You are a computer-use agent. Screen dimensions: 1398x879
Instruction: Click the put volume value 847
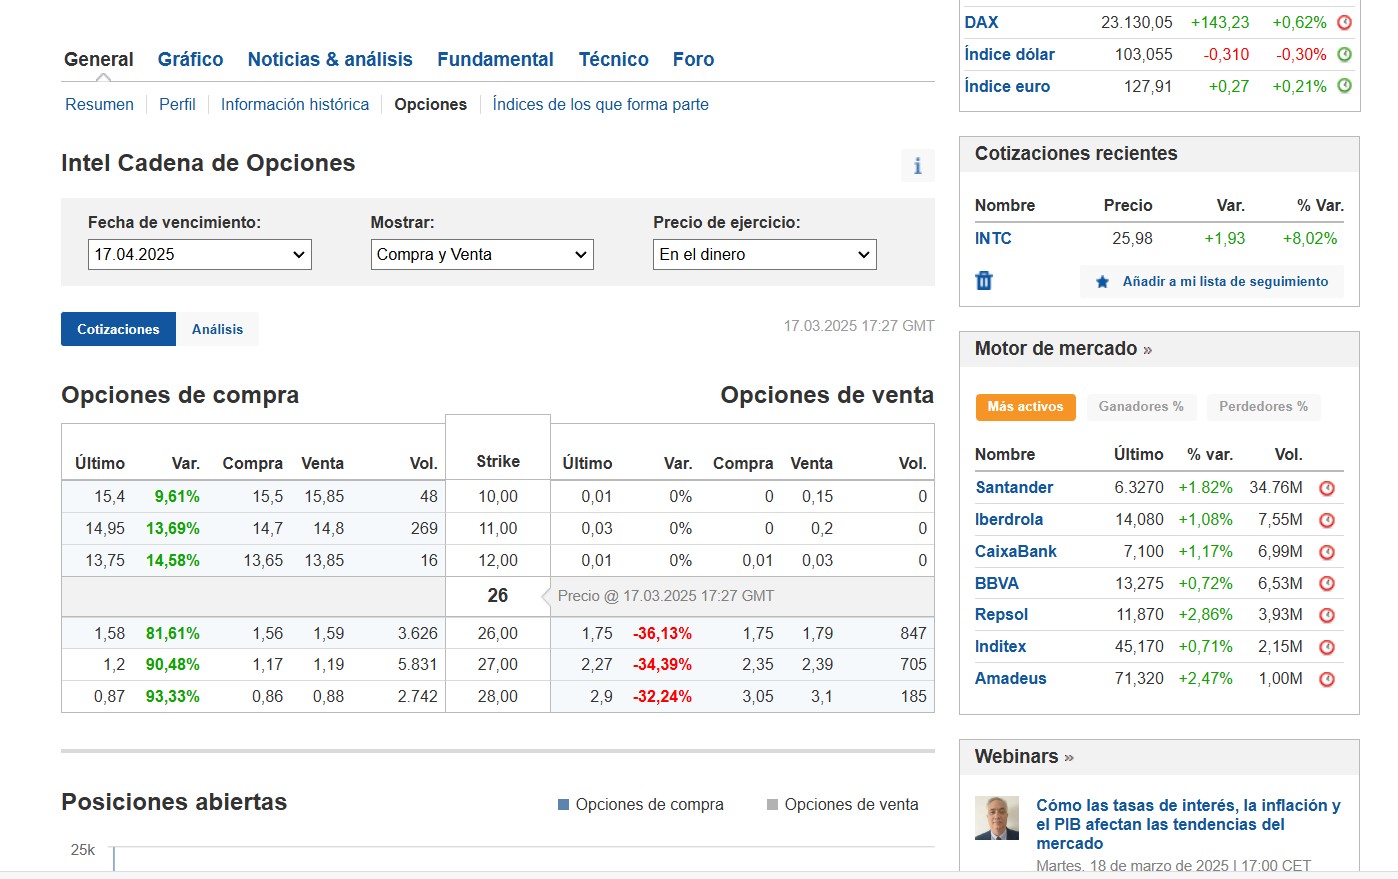913,633
